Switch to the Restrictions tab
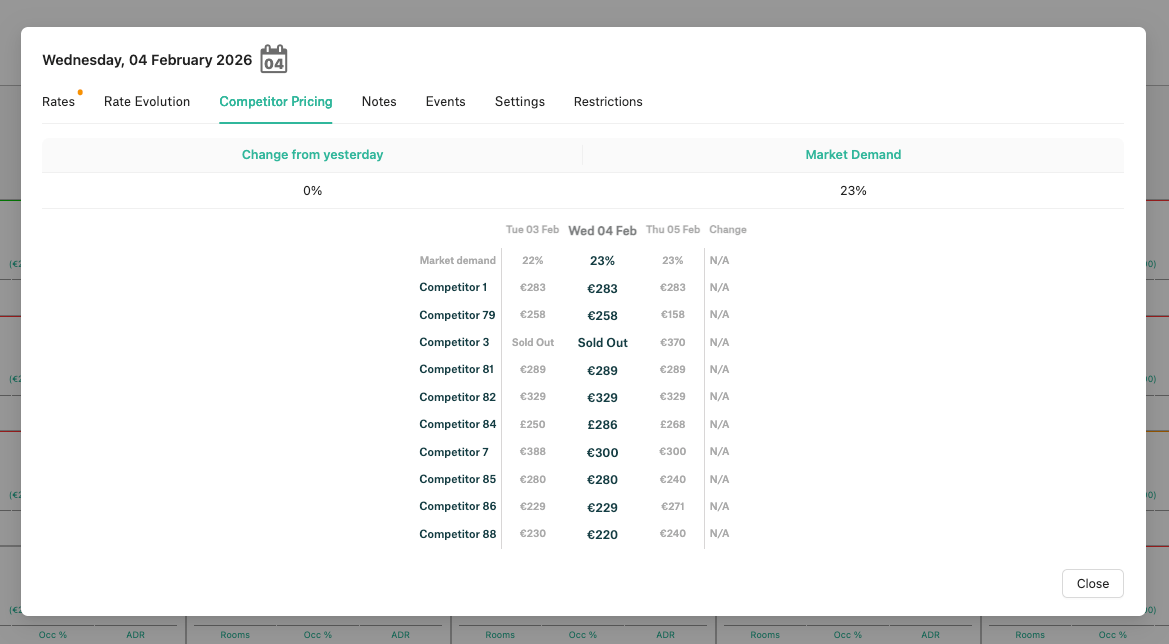Viewport: 1169px width, 644px height. (x=608, y=101)
